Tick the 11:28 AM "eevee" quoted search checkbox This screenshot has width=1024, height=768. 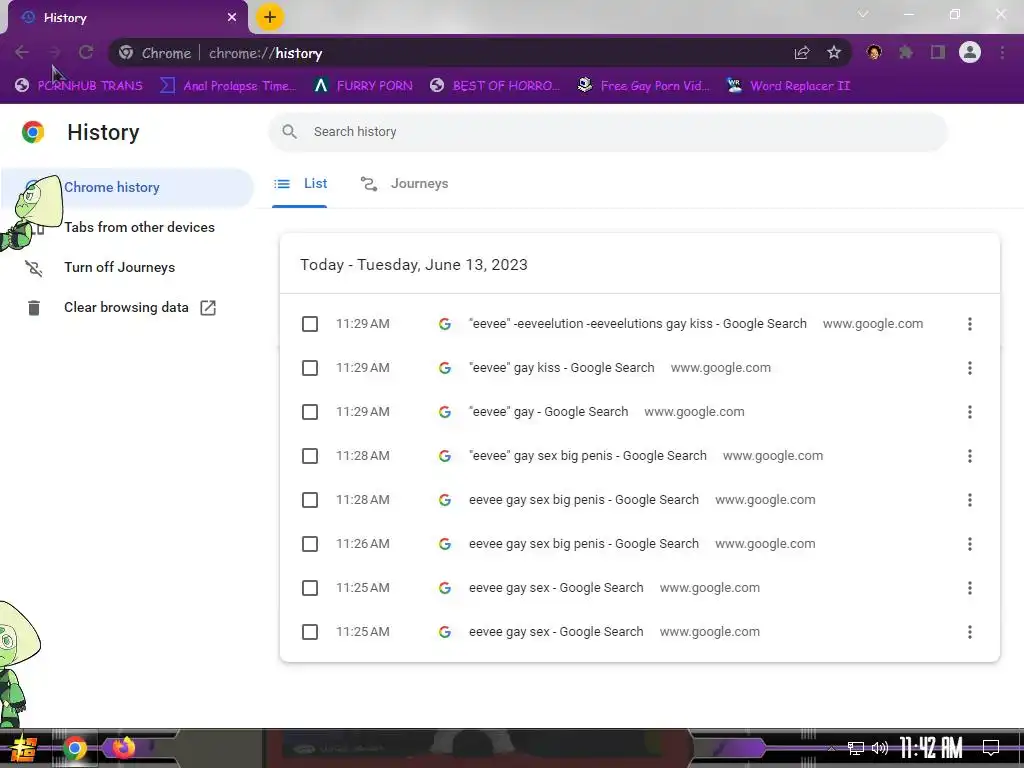click(x=310, y=456)
